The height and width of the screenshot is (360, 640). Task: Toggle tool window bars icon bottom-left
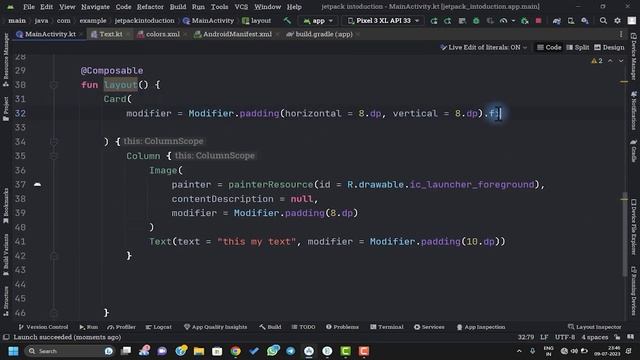point(6,337)
